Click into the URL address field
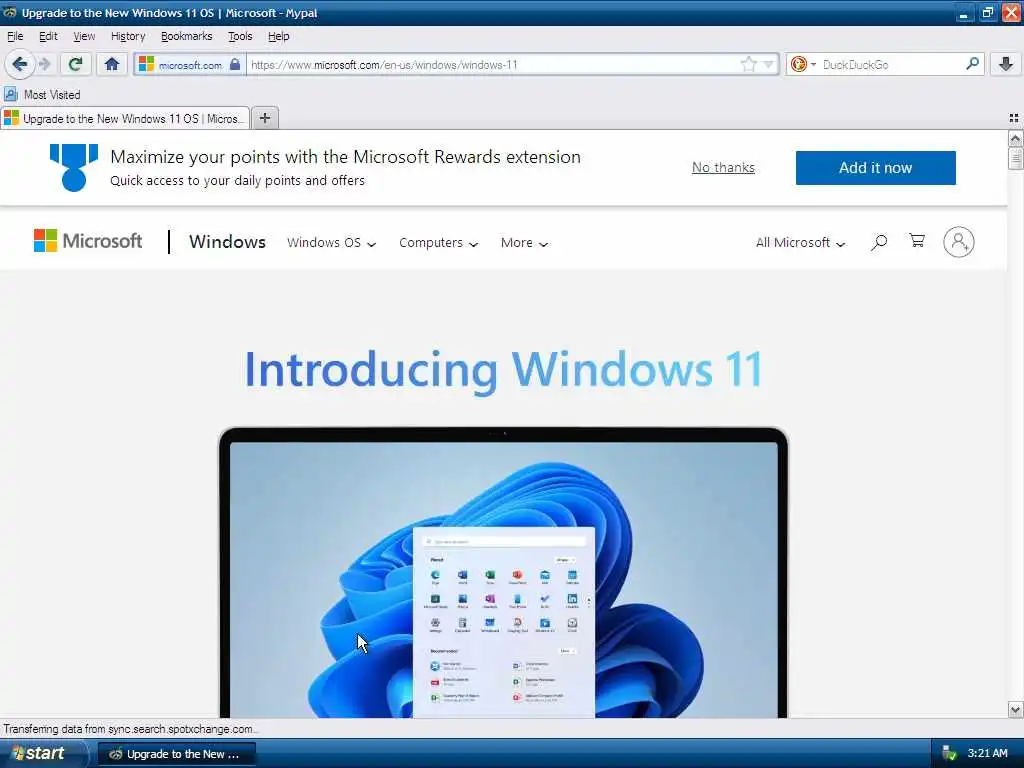Screen dimensions: 1024x768 pyautogui.click(x=493, y=65)
